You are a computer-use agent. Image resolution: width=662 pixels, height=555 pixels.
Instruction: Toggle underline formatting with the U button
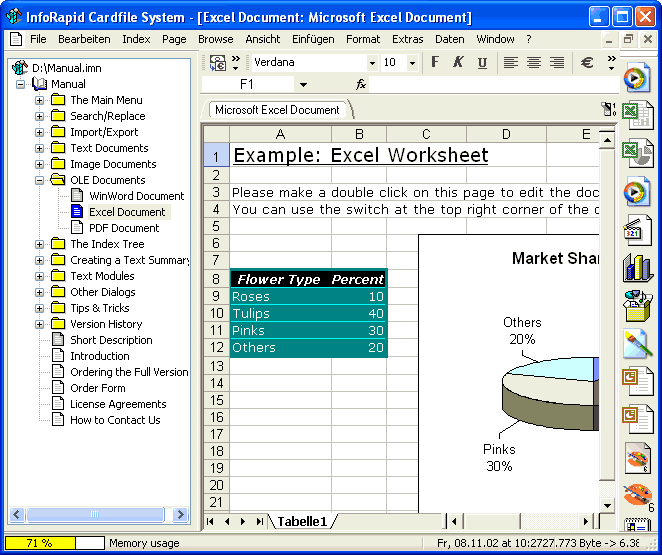coord(482,63)
